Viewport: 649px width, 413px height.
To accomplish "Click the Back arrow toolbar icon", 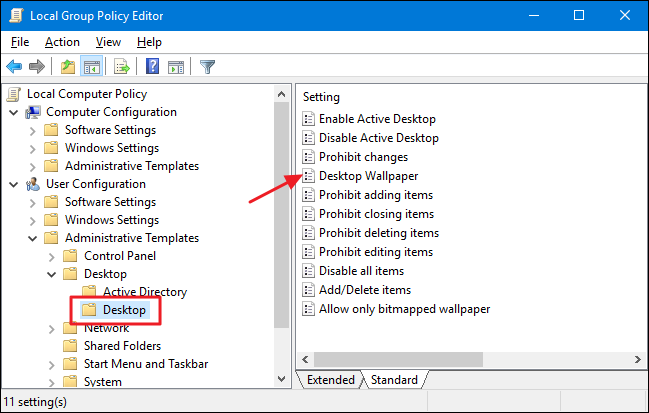I will pyautogui.click(x=14, y=67).
